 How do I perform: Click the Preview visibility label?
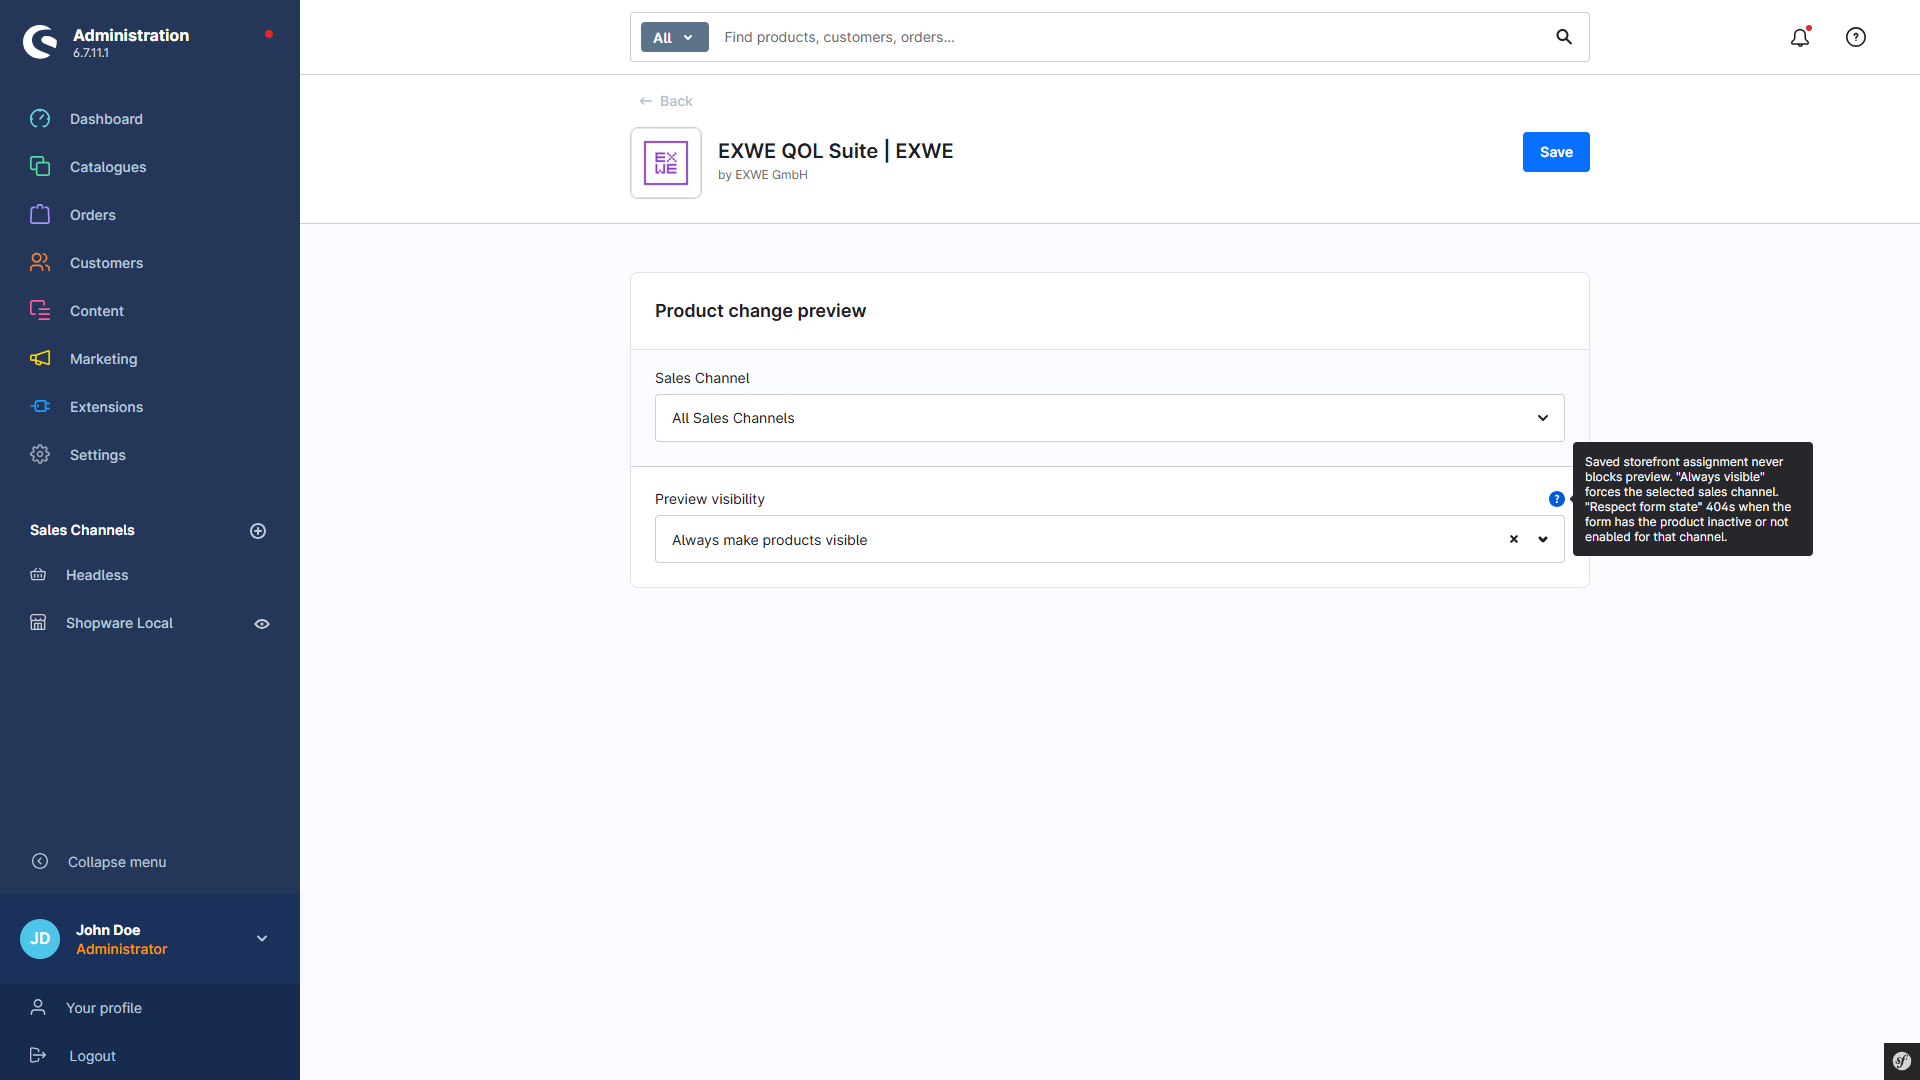[x=710, y=499]
